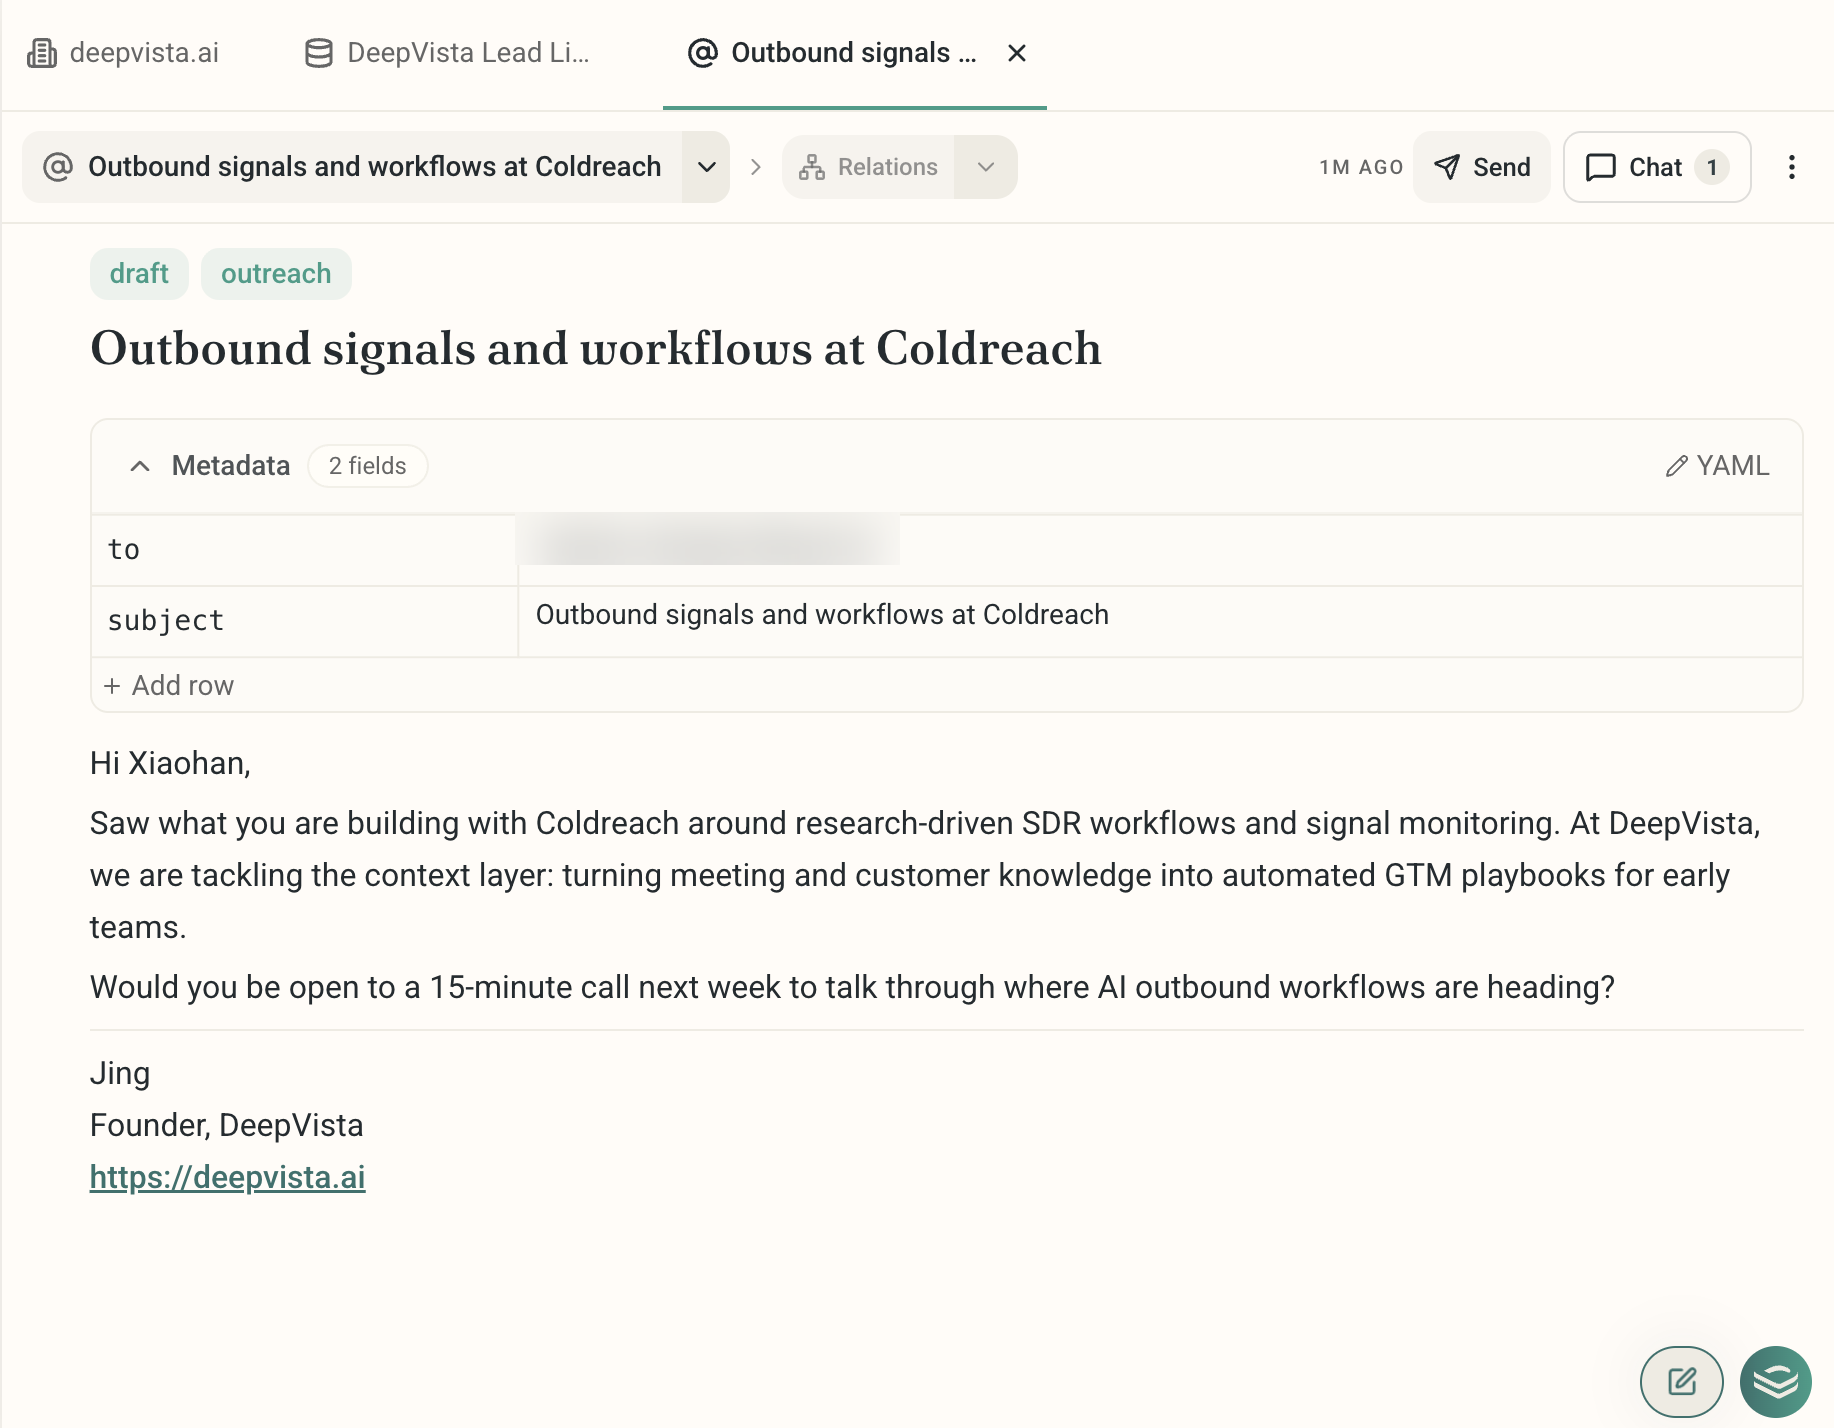This screenshot has height=1428, width=1834.
Task: Click the greeting 'Hi Xiaohan,'
Action: (x=170, y=764)
